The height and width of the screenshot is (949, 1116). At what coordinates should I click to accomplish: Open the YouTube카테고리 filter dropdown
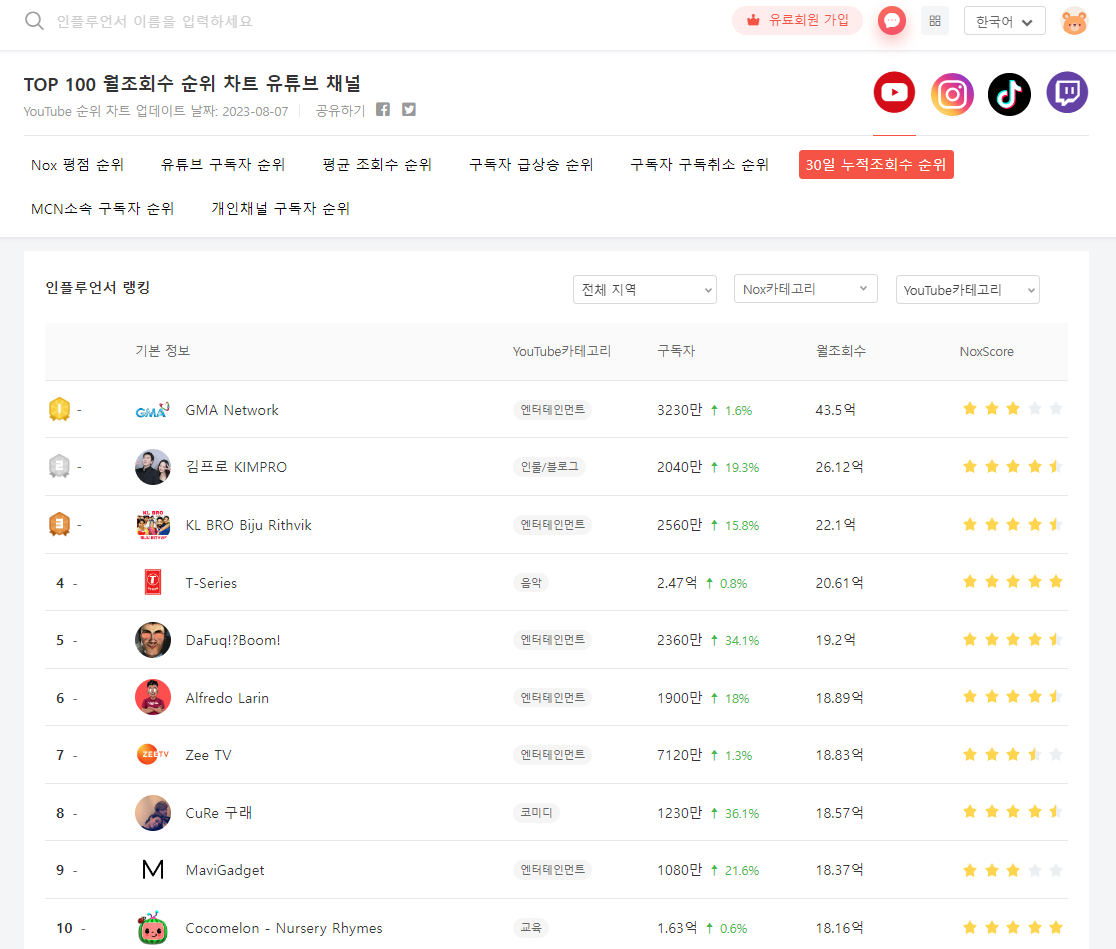coord(967,290)
